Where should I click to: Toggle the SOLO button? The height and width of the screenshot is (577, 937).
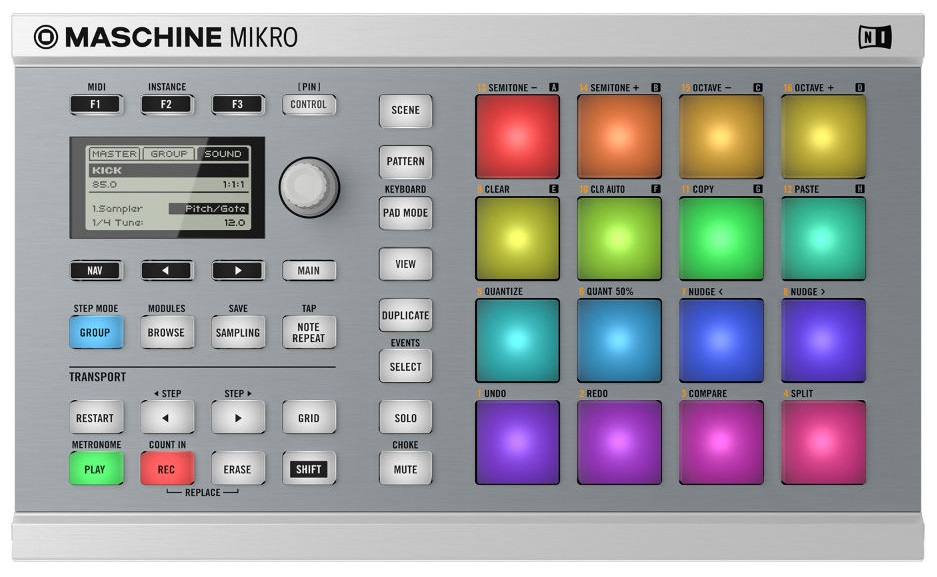(405, 418)
